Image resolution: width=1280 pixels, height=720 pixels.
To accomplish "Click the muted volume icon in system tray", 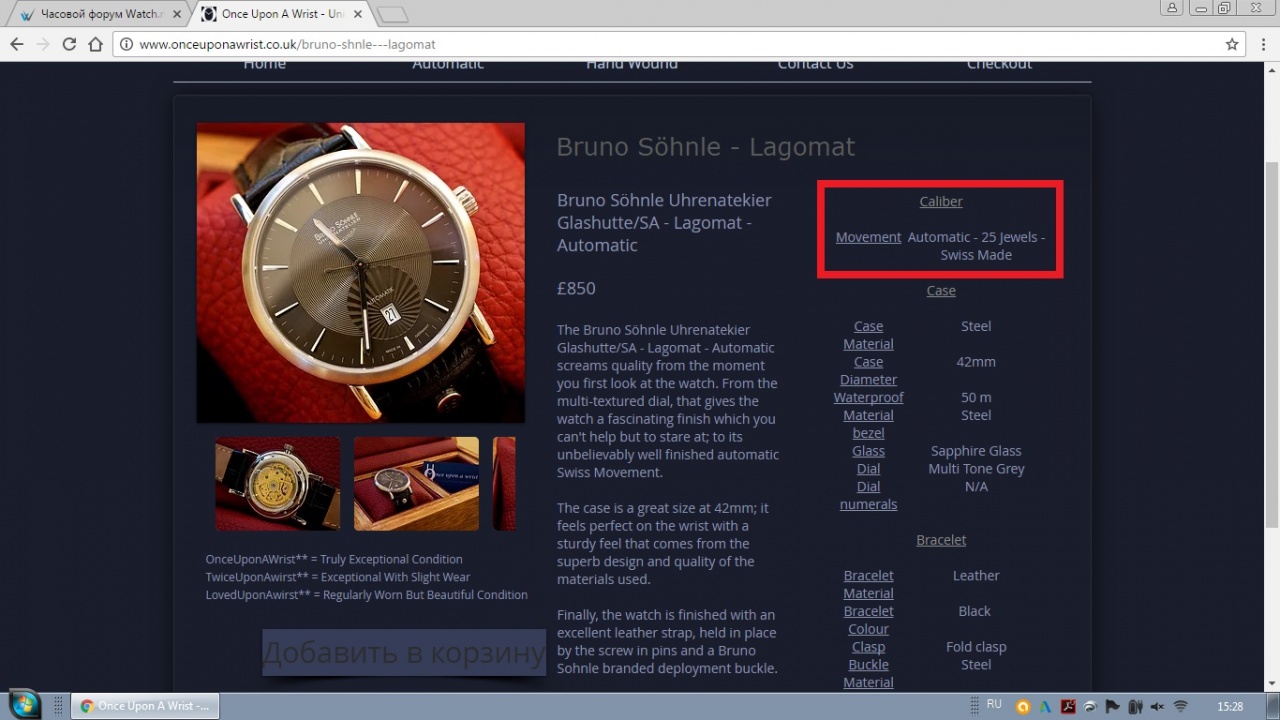I will click(1157, 706).
